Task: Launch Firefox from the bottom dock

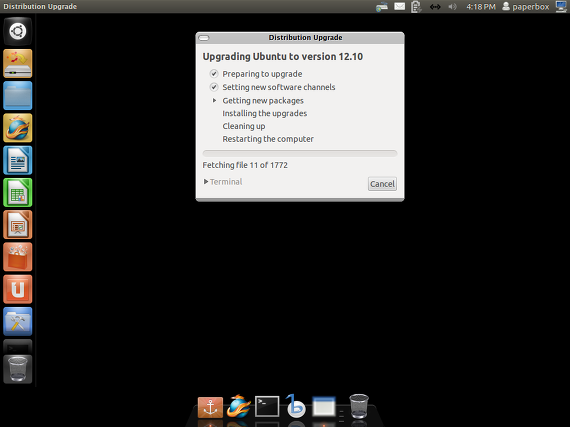Action: [x=238, y=406]
